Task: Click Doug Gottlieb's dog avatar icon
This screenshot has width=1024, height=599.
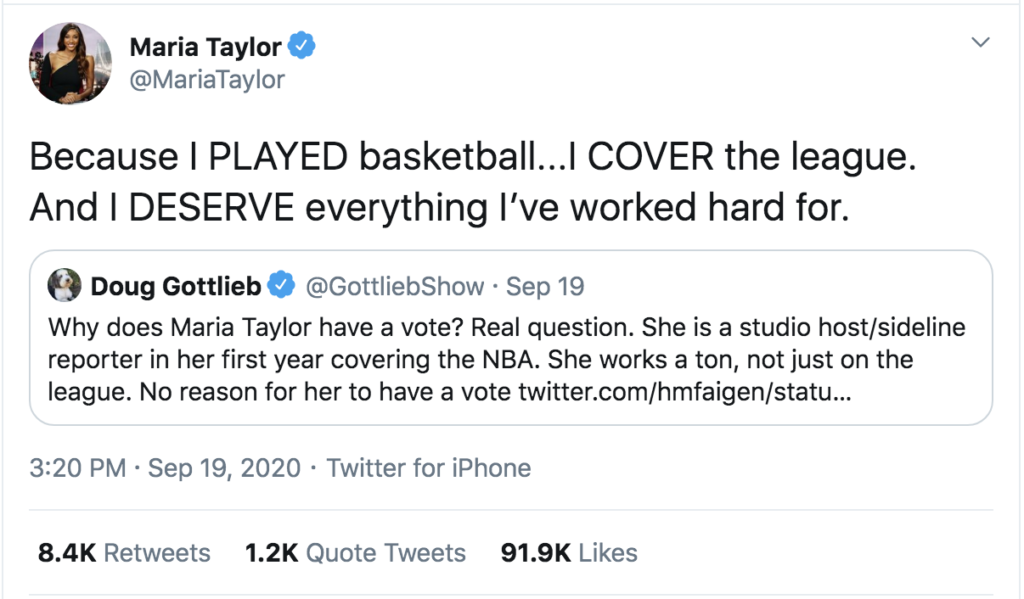Action: pos(63,287)
